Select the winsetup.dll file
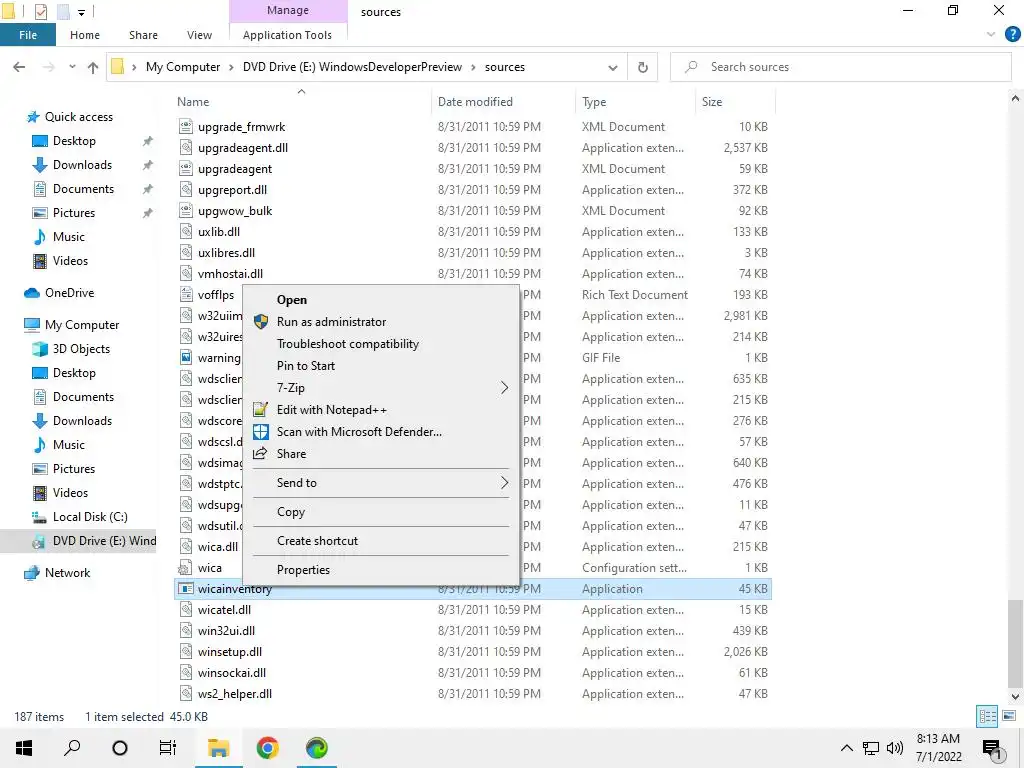The width and height of the screenshot is (1024, 768). [229, 652]
